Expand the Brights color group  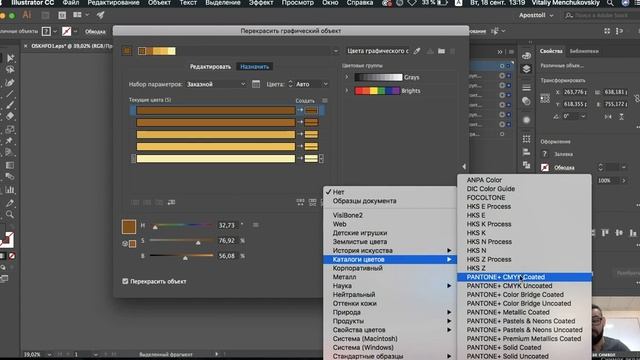click(347, 91)
